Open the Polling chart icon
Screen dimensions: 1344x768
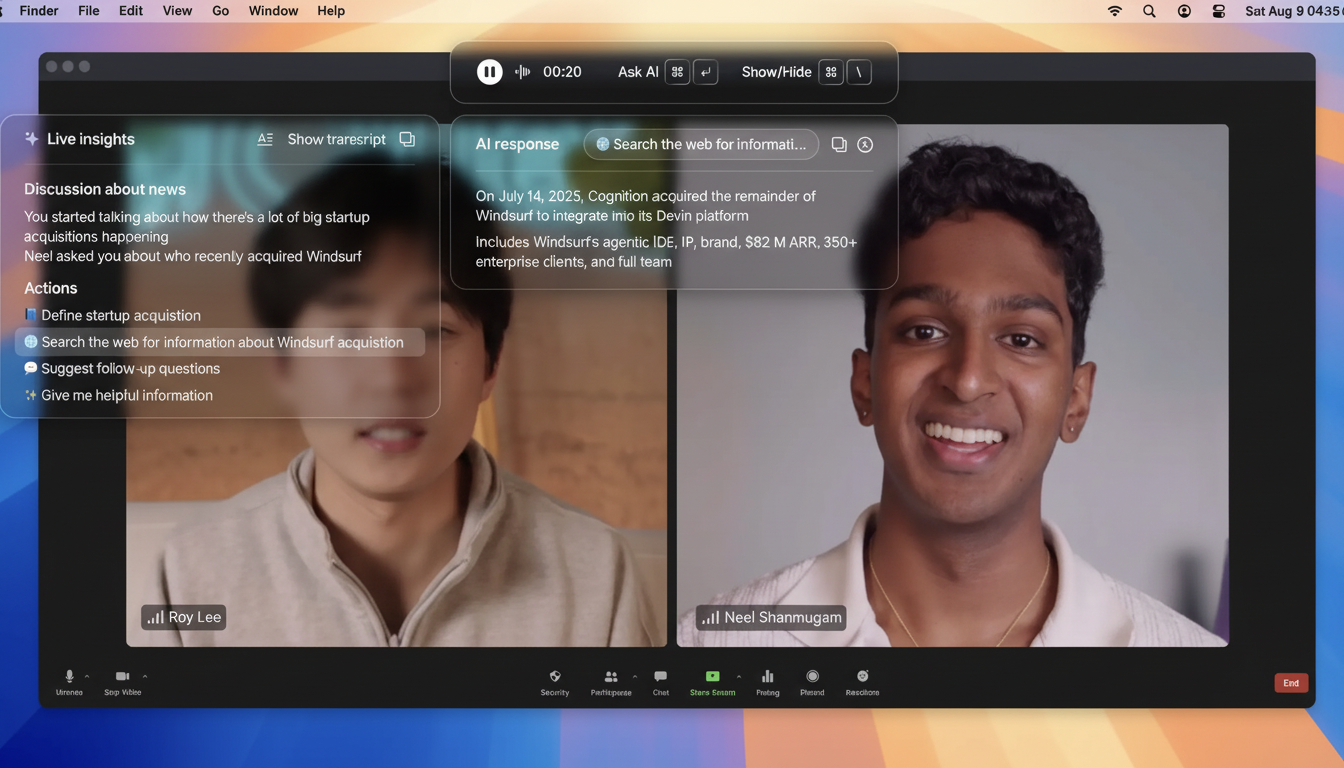click(767, 677)
